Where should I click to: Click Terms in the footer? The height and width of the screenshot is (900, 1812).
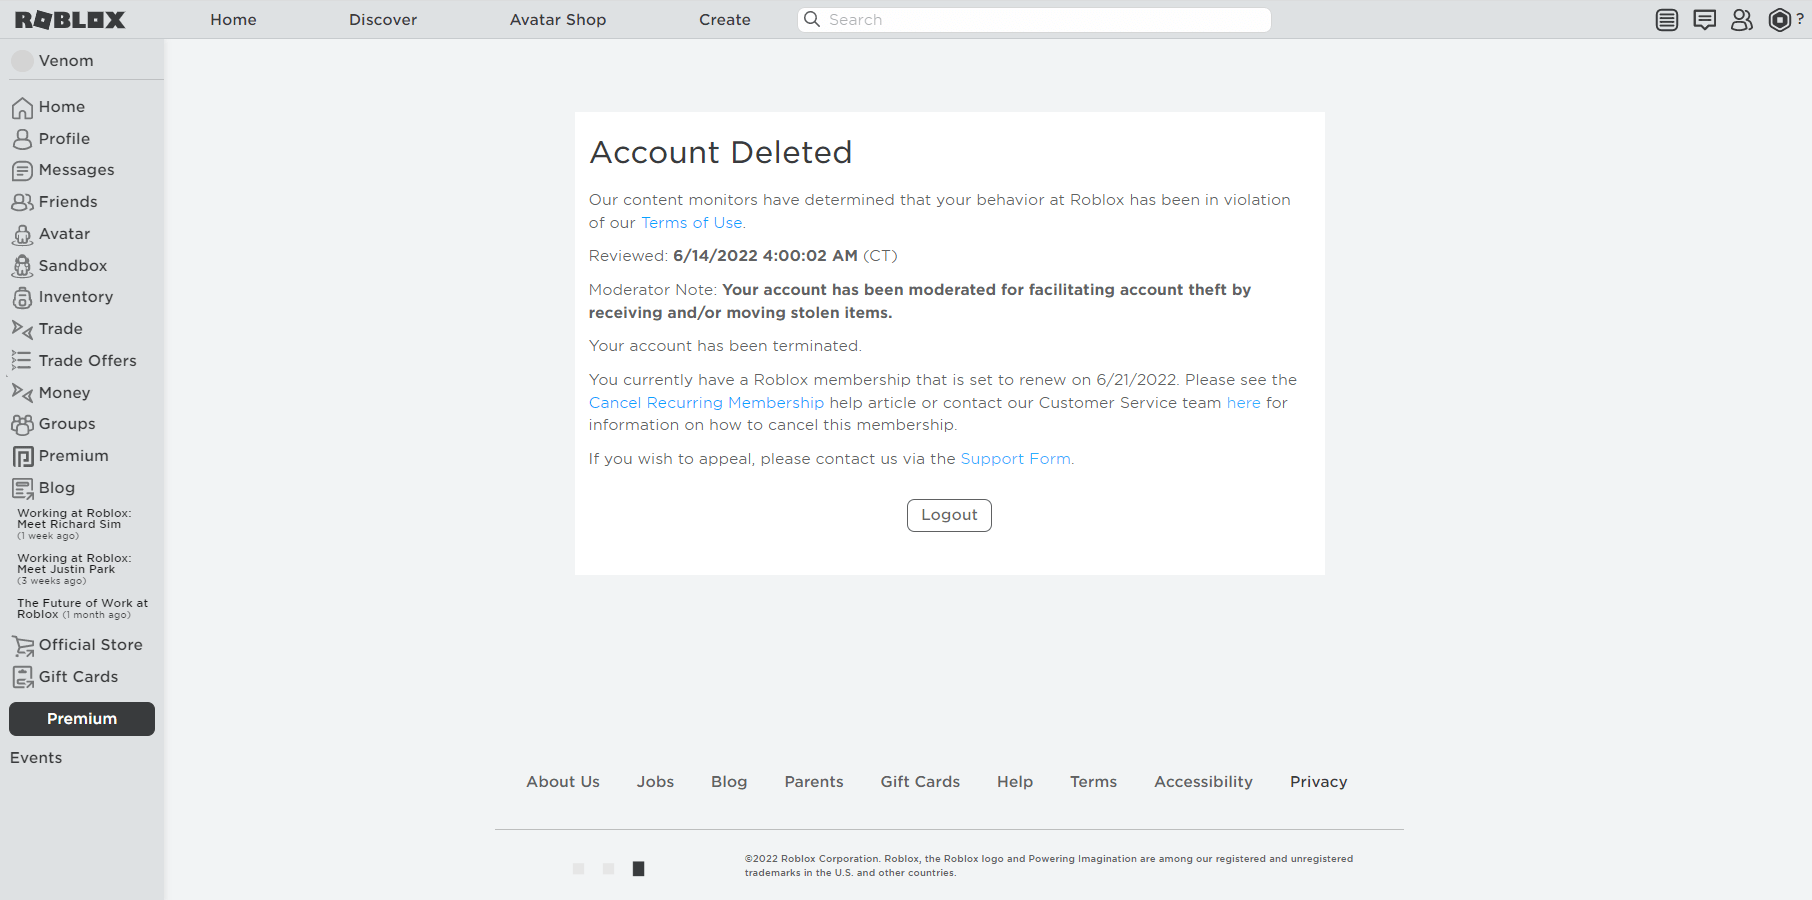point(1093,782)
